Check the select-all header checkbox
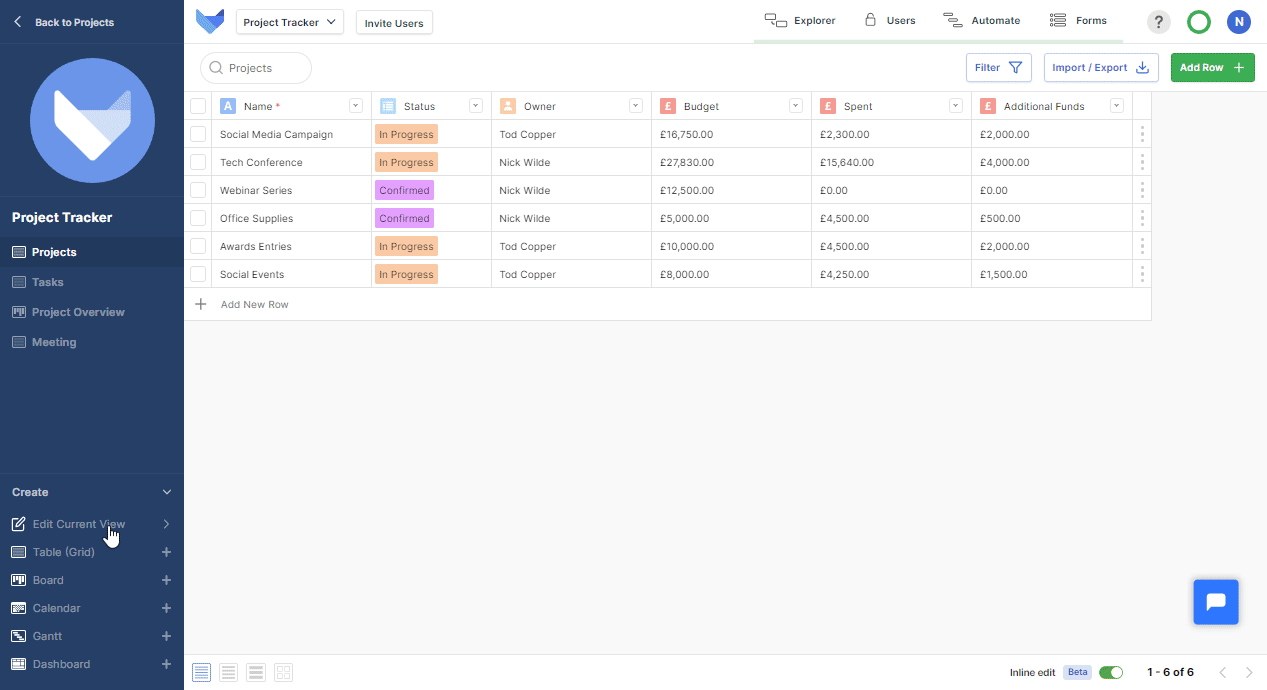The image size is (1267, 690). tap(198, 106)
